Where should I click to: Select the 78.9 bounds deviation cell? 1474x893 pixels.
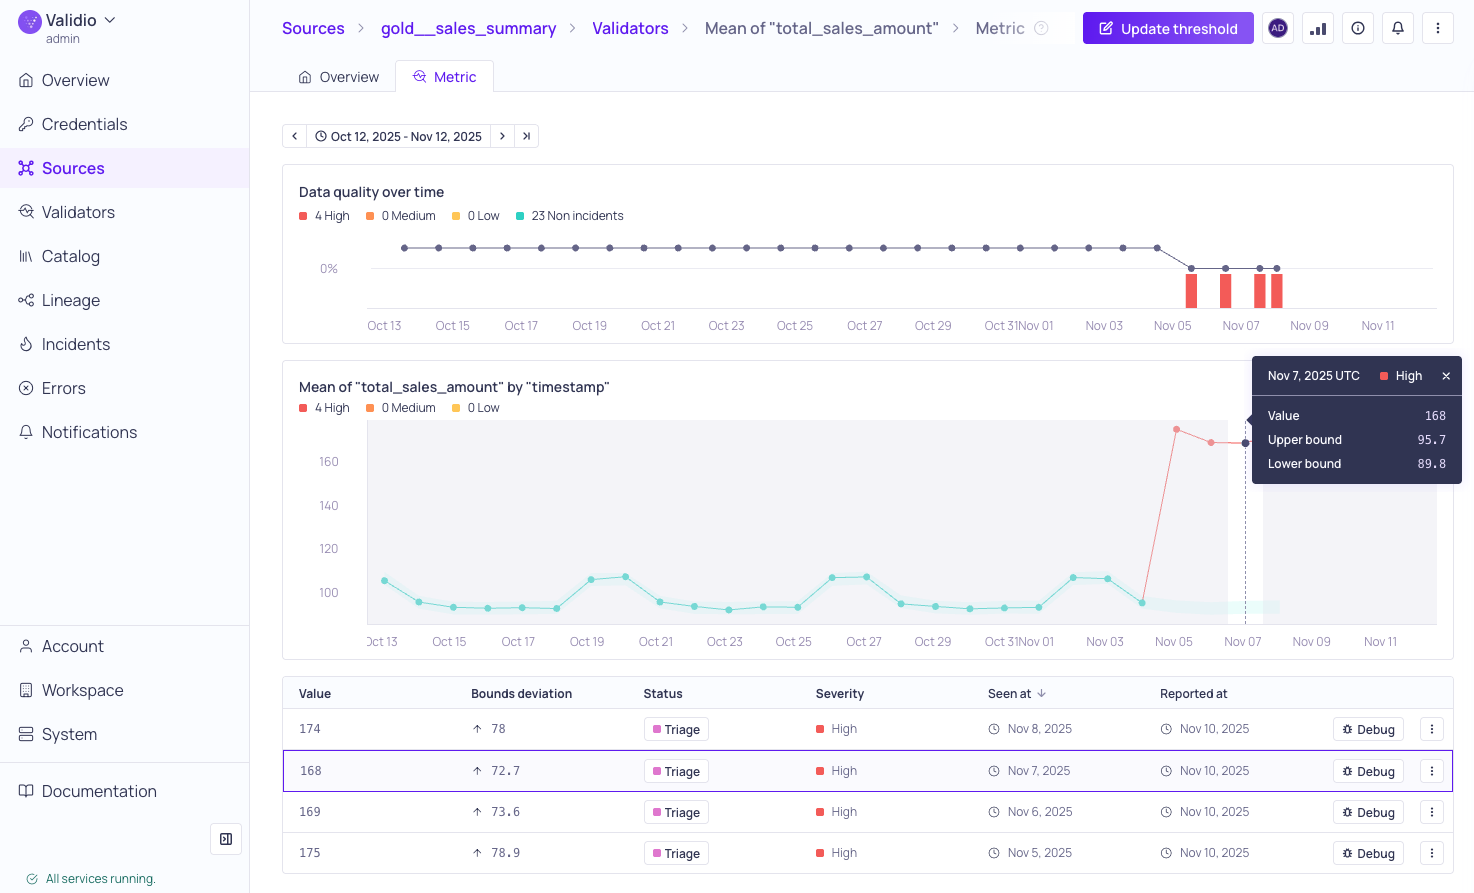click(497, 853)
